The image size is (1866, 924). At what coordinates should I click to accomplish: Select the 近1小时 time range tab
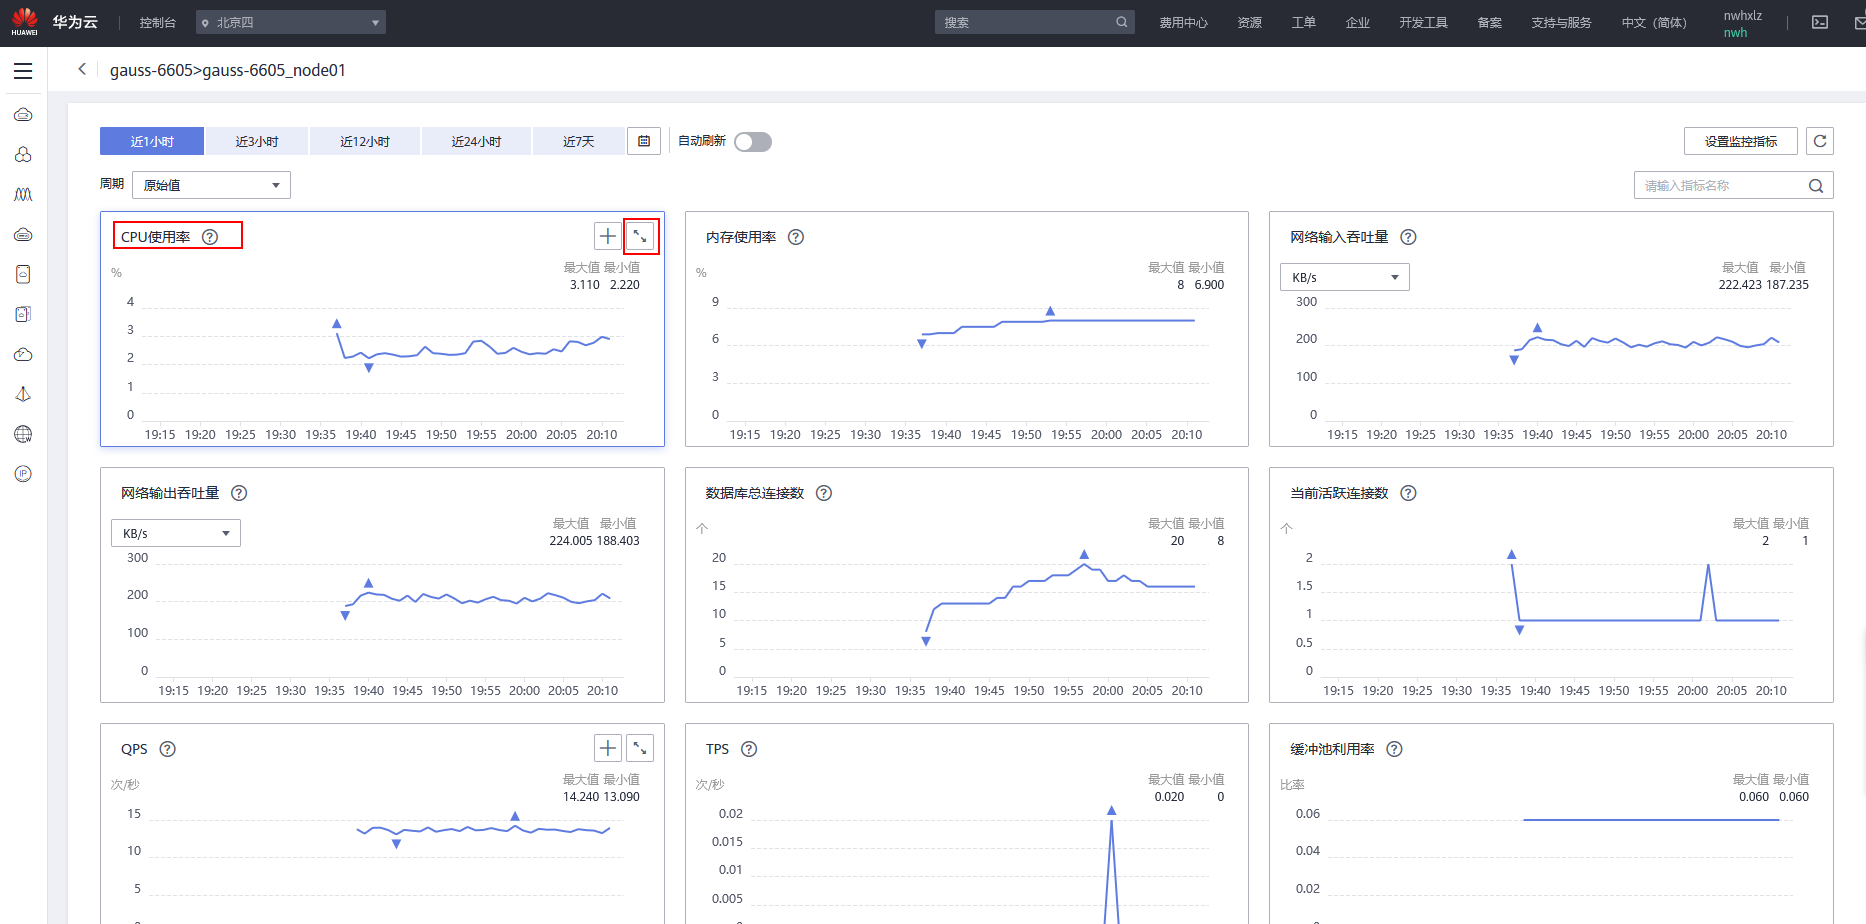[152, 141]
